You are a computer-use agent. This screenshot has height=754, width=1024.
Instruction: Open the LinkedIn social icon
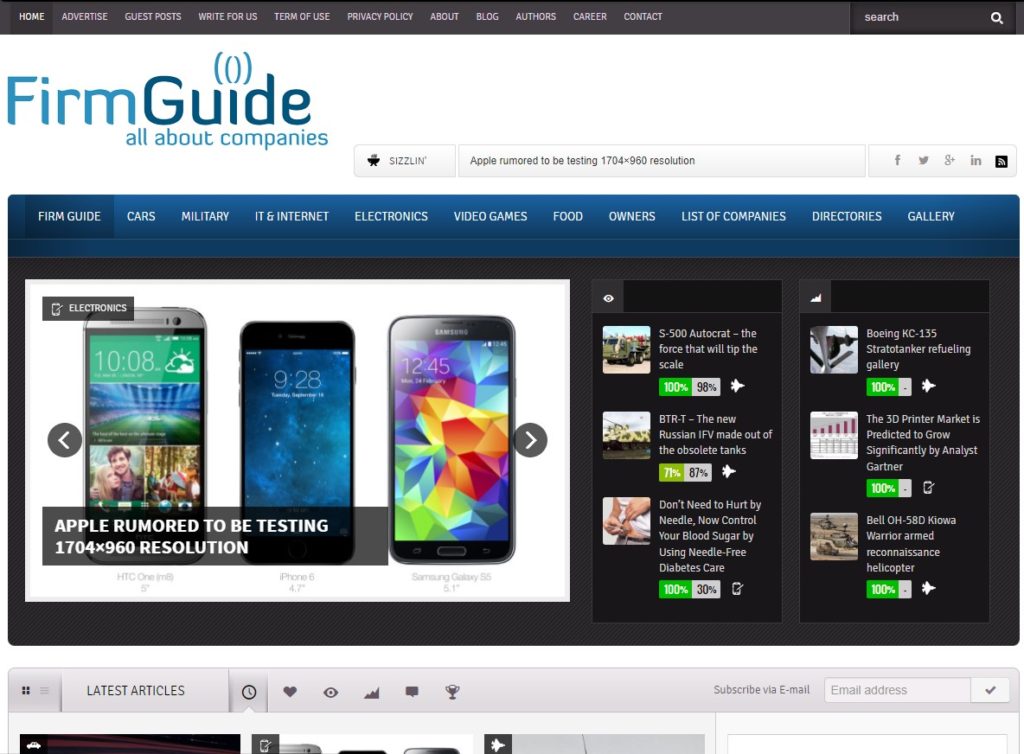pos(976,161)
